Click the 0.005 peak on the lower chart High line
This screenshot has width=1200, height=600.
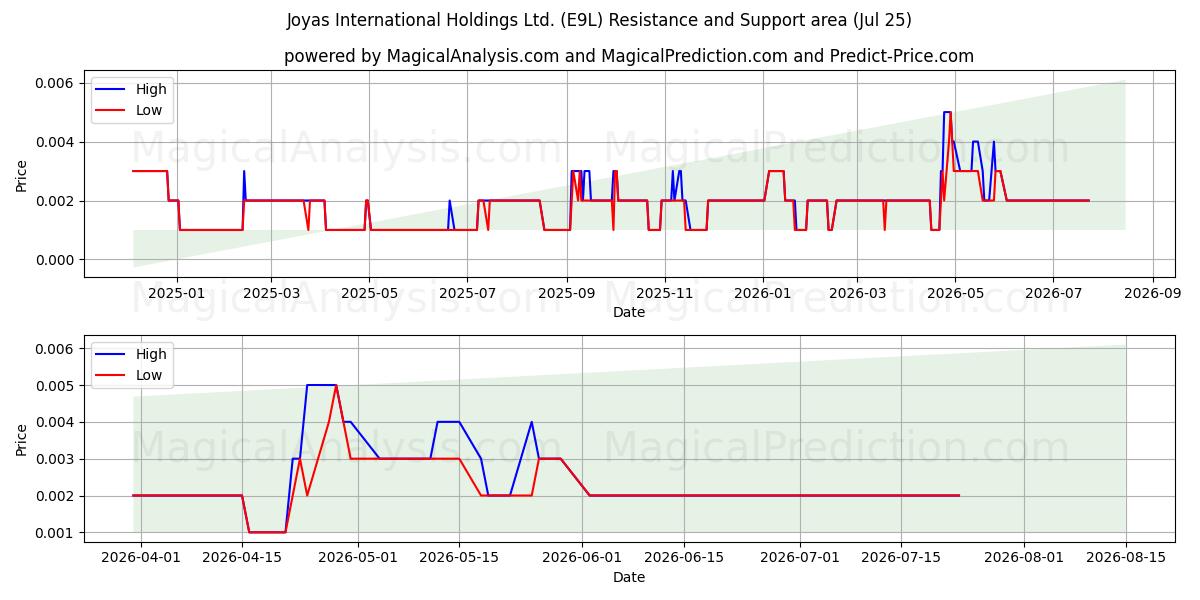321,385
